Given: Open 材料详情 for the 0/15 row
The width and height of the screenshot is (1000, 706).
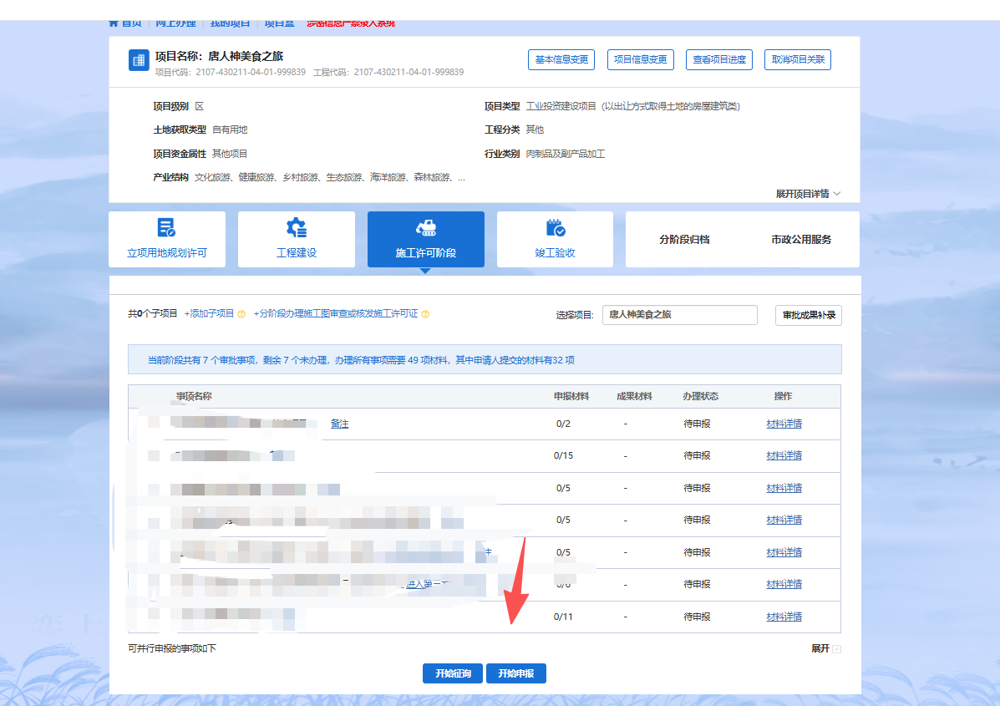Looking at the screenshot, I should [784, 456].
